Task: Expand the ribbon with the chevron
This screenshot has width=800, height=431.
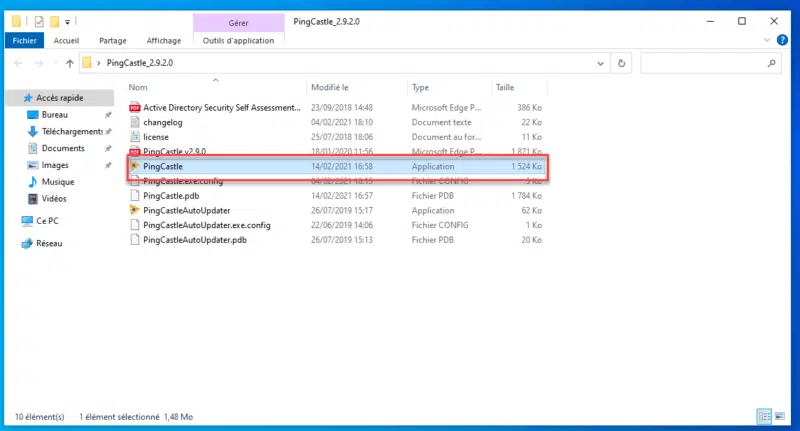Action: 766,40
